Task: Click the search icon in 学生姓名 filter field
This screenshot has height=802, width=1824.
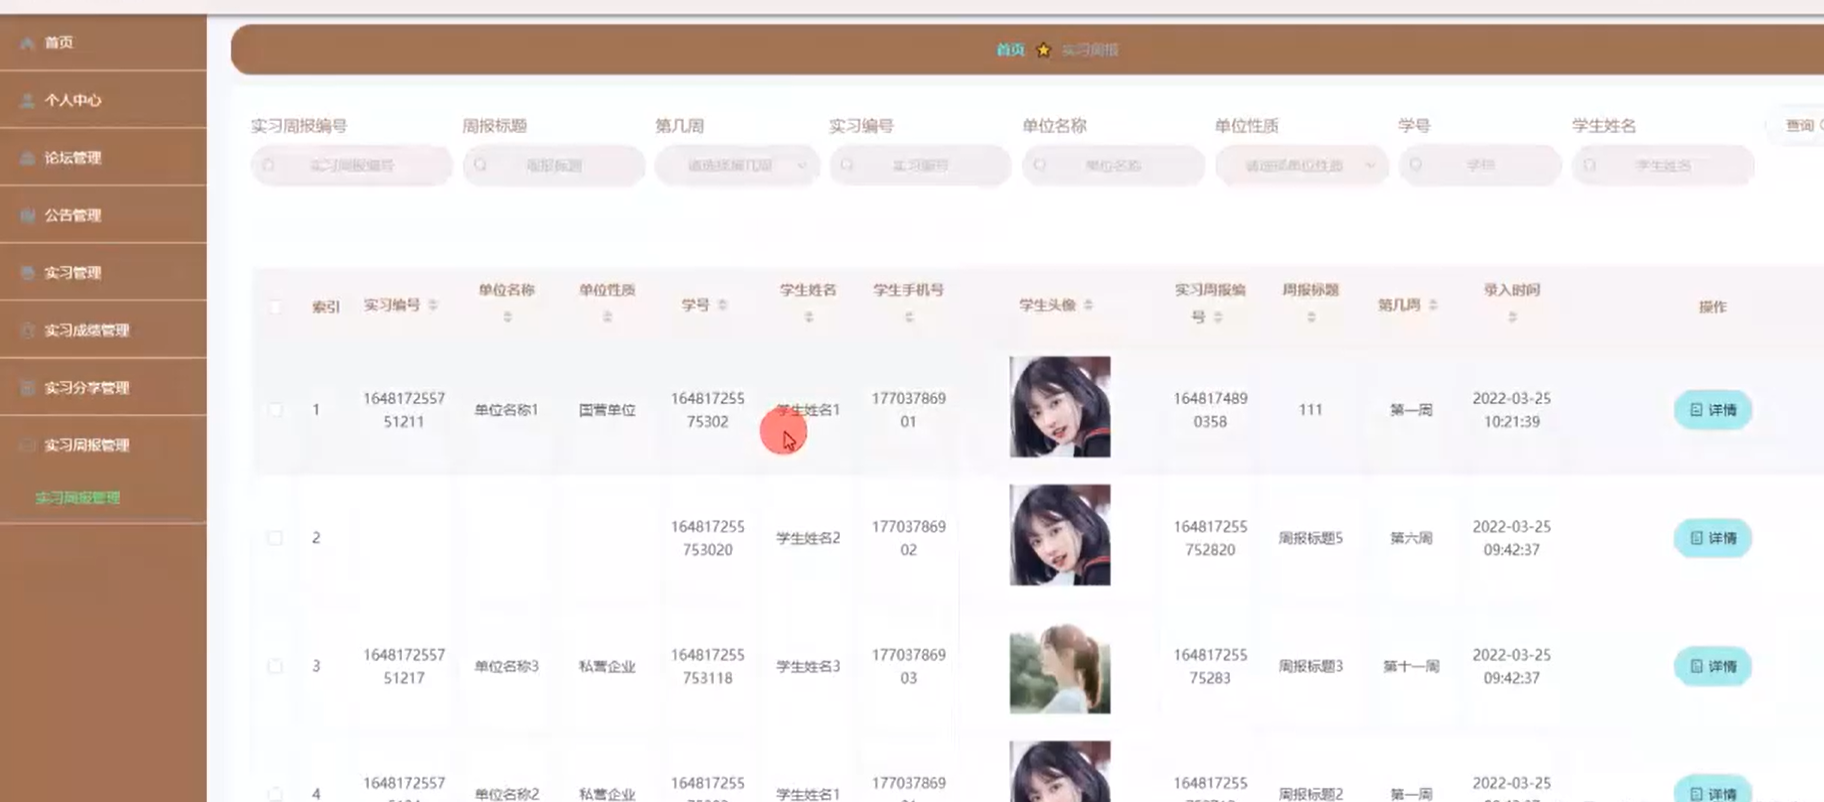Action: pos(1590,165)
